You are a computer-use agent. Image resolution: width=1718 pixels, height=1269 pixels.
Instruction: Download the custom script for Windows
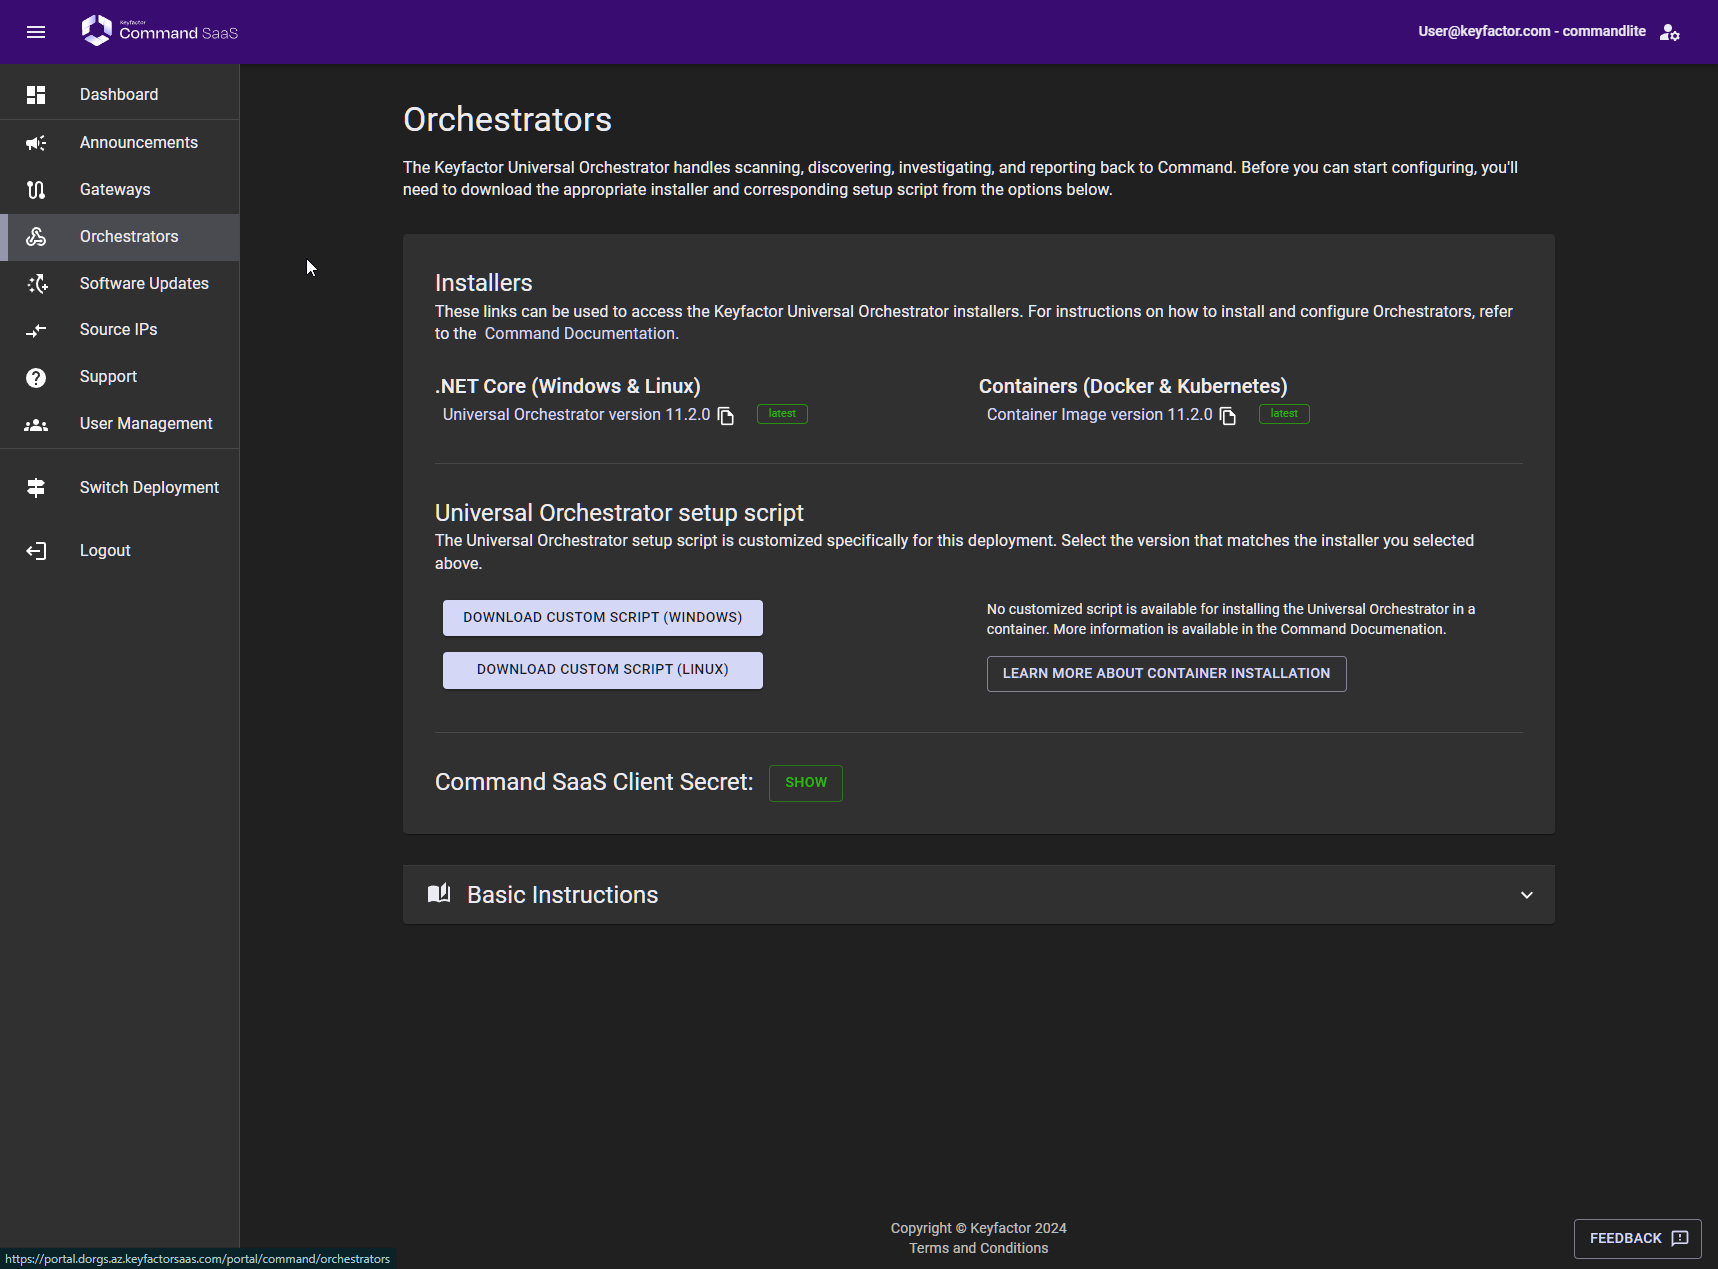[x=602, y=618]
